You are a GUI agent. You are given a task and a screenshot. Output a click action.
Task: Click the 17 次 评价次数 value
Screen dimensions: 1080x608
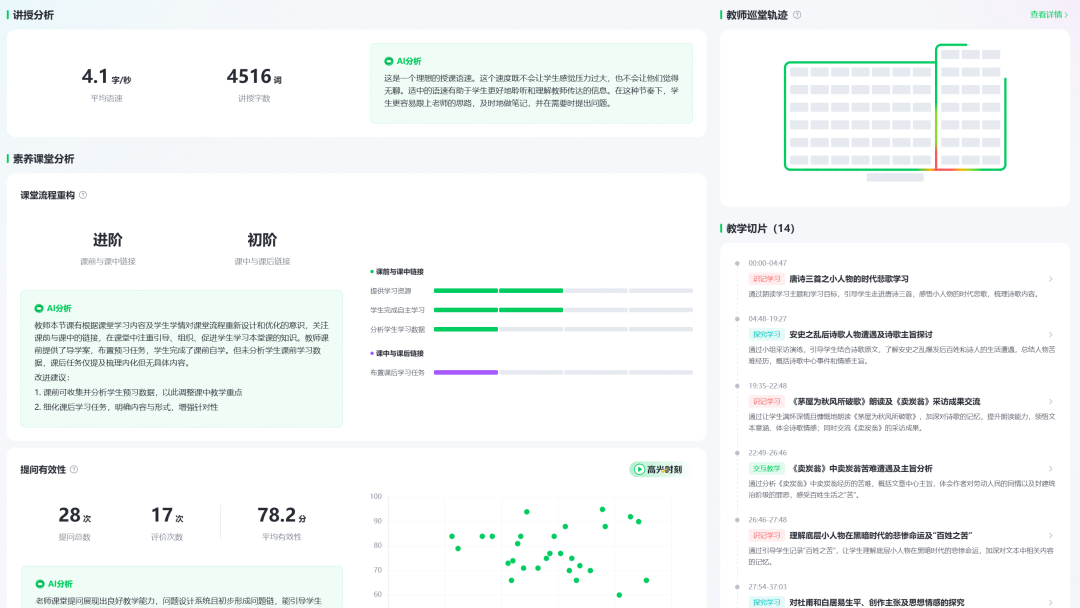(167, 515)
